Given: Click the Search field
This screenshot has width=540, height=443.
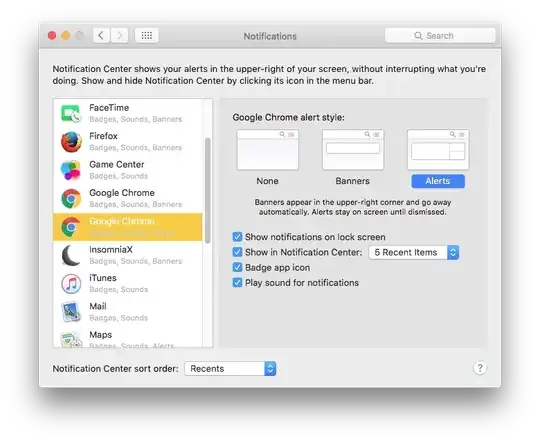Looking at the screenshot, I should [440, 35].
